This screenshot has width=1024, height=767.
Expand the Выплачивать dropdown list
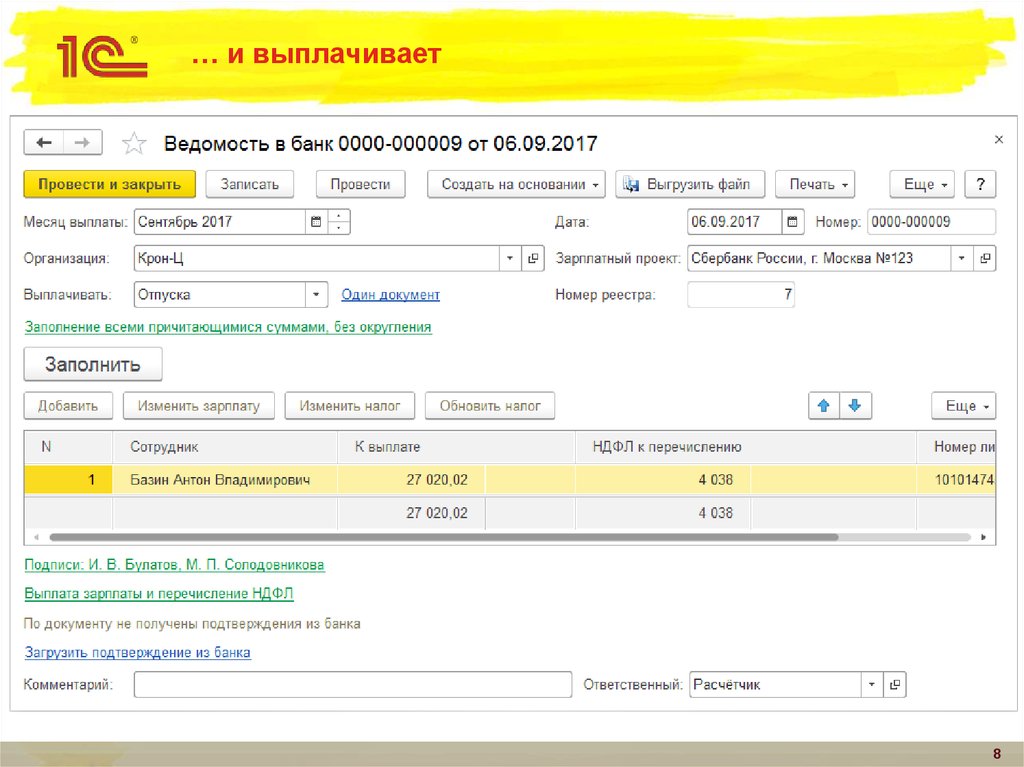tap(317, 295)
